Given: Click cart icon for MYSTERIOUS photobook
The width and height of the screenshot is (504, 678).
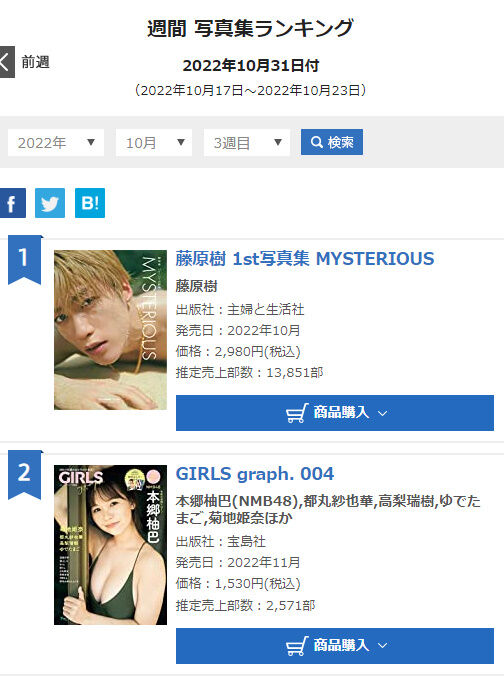Looking at the screenshot, I should pyautogui.click(x=297, y=413).
